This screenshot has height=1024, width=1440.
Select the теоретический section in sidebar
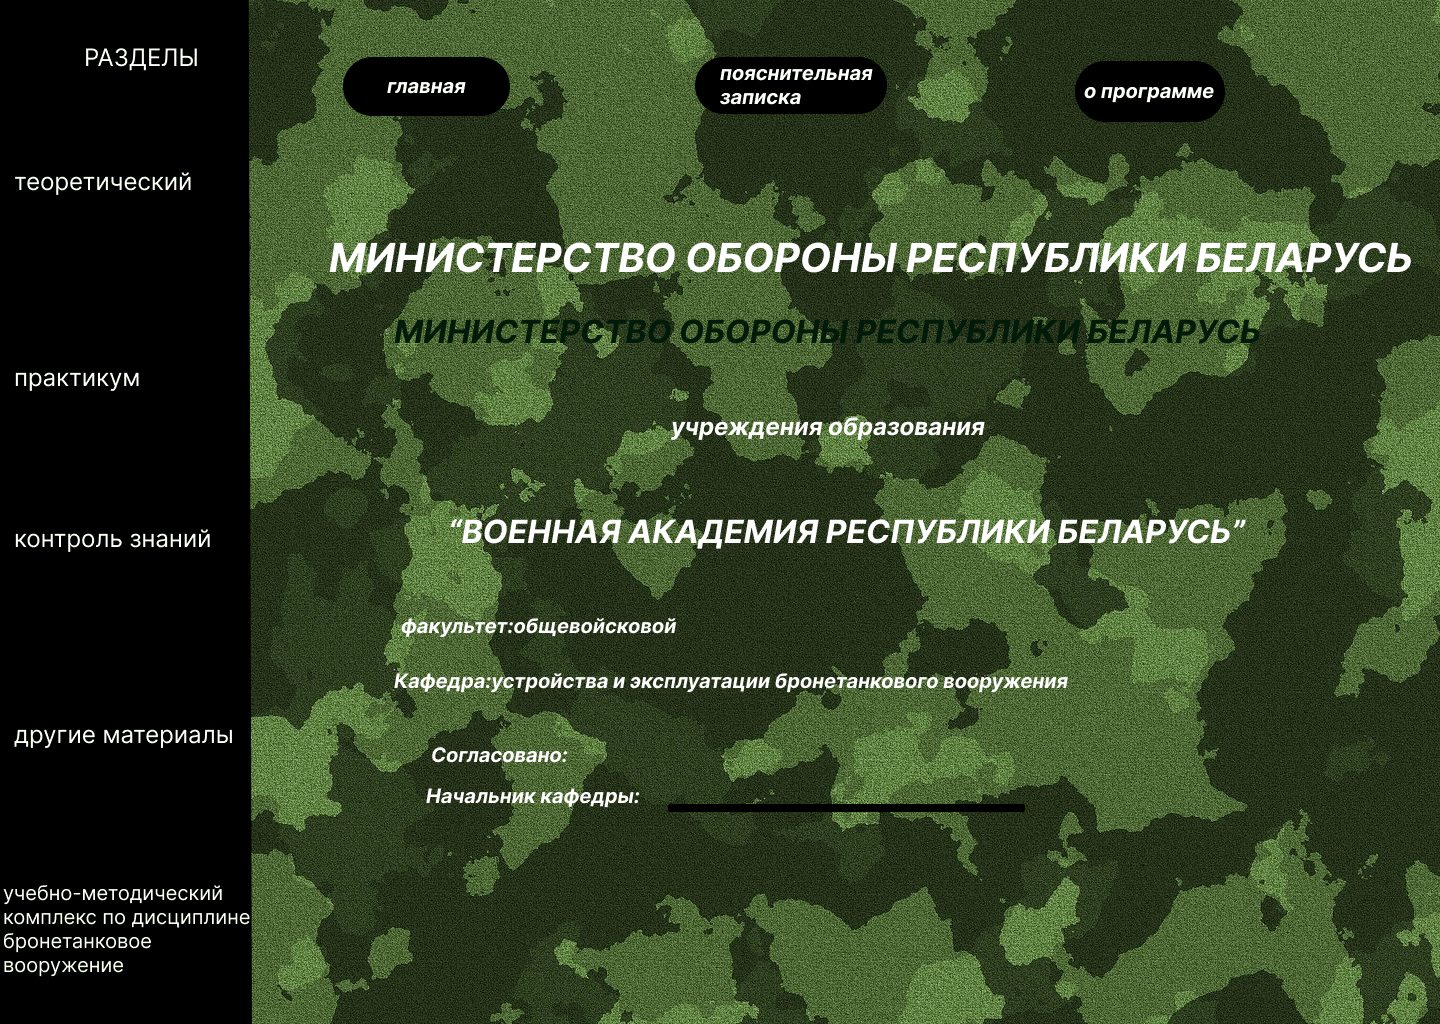click(103, 182)
